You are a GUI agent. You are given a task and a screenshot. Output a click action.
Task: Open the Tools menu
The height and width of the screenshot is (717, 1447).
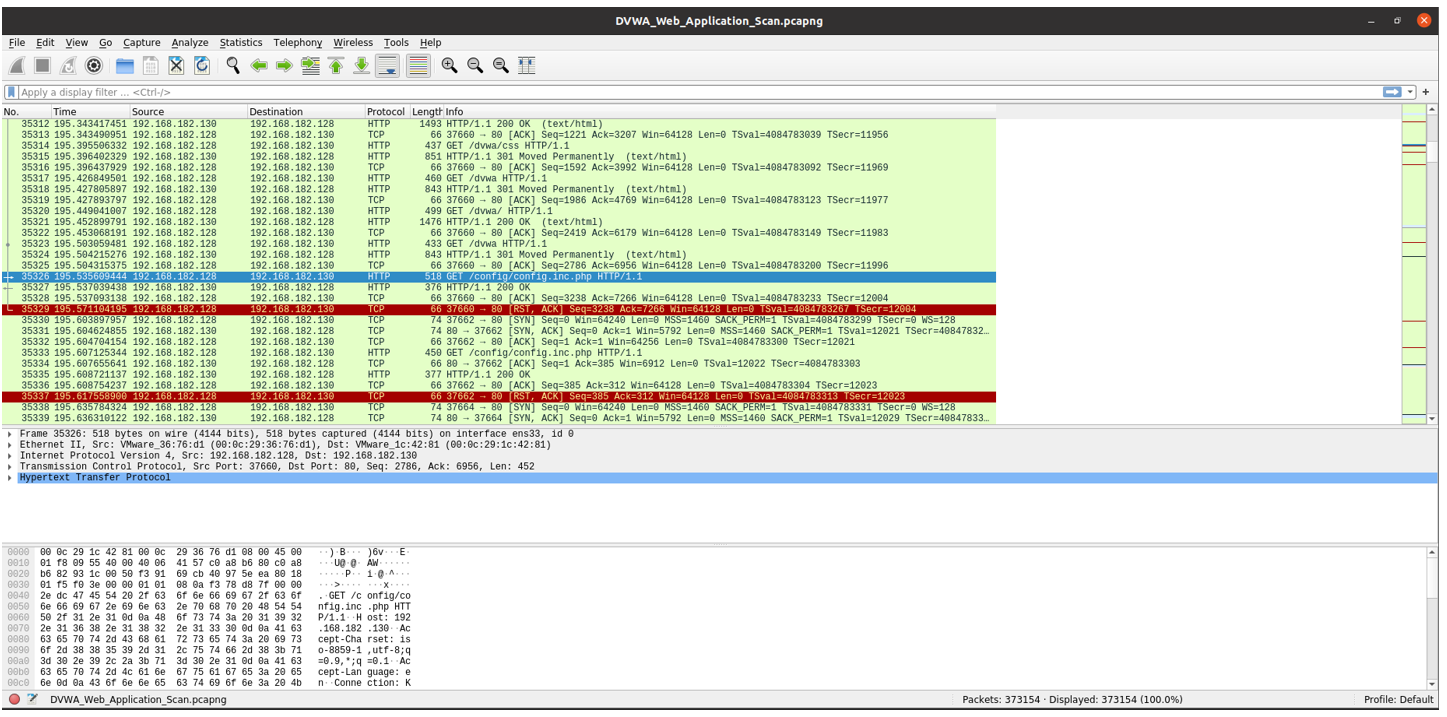[396, 43]
